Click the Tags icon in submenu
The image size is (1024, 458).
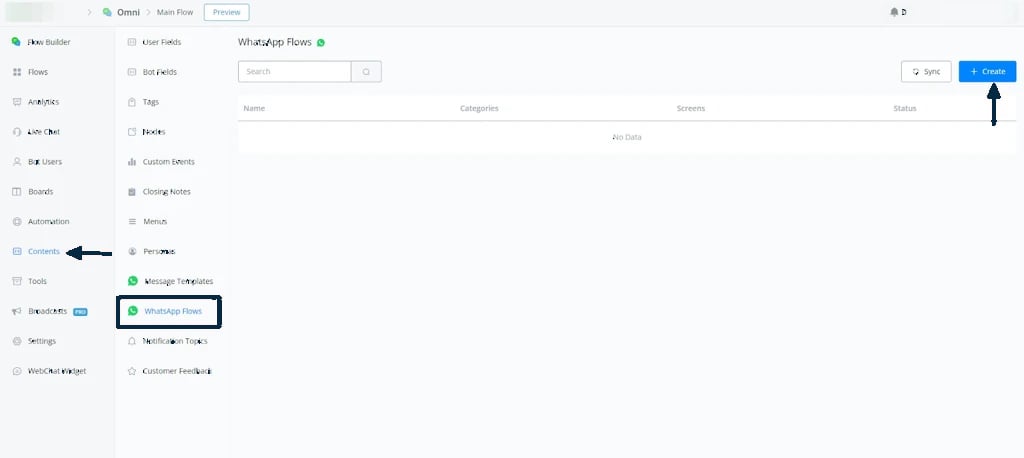[132, 102]
